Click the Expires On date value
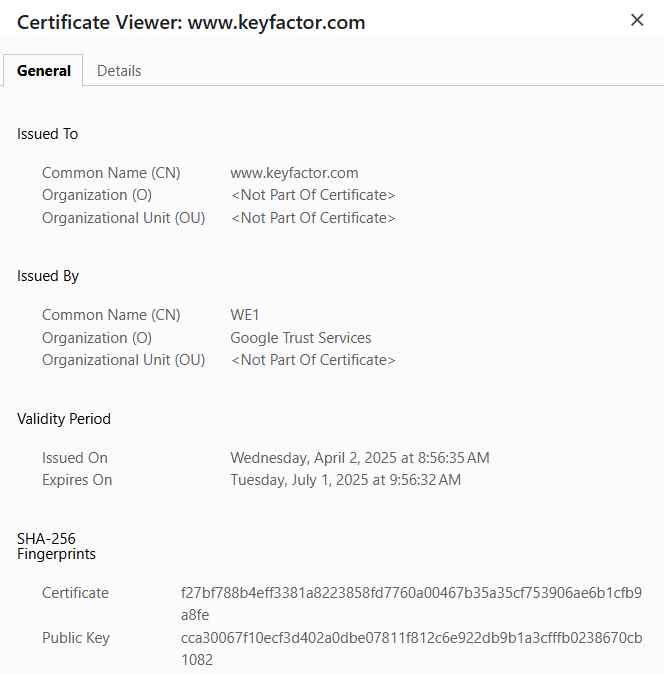 pyautogui.click(x=345, y=480)
